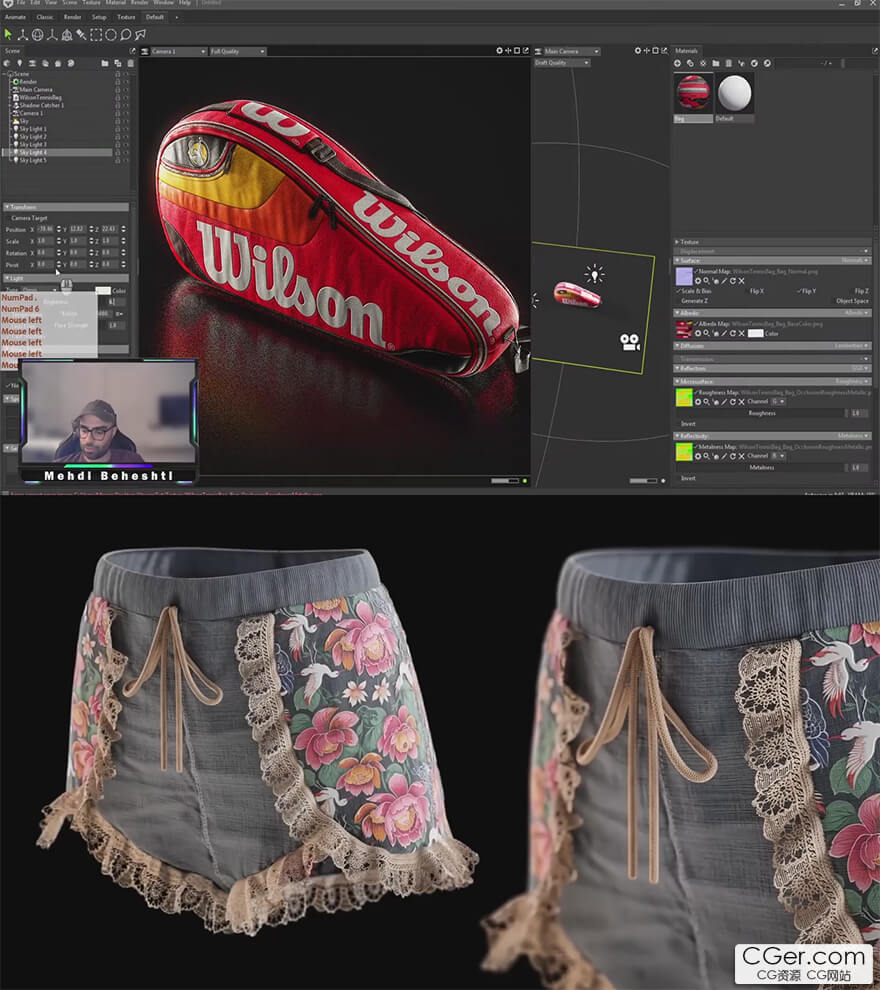Image resolution: width=880 pixels, height=990 pixels.
Task: Edit the Albedo Map with pencil icon
Action: tap(724, 333)
